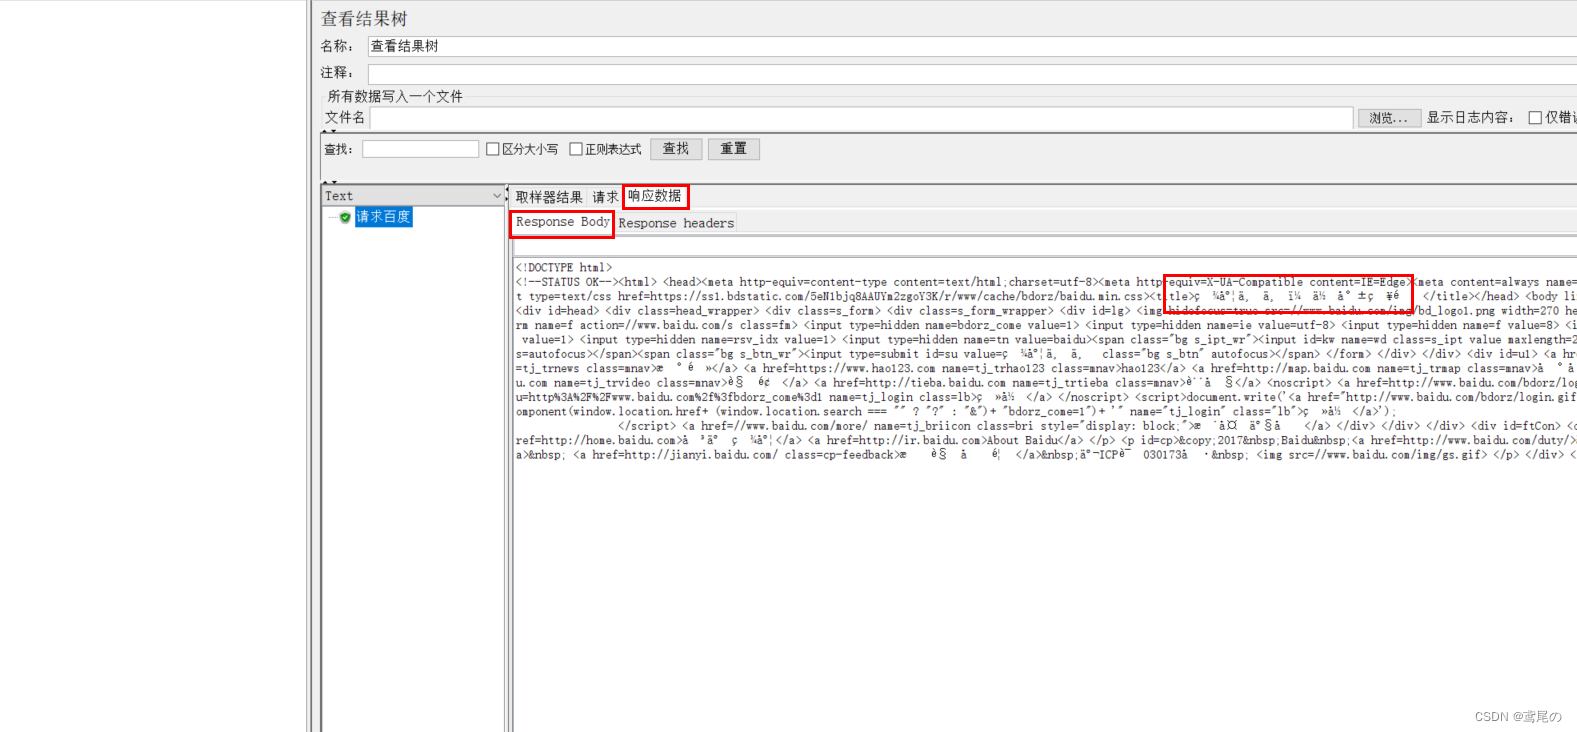Focus the 文件名 input field
The height and width of the screenshot is (732, 1577).
point(860,118)
